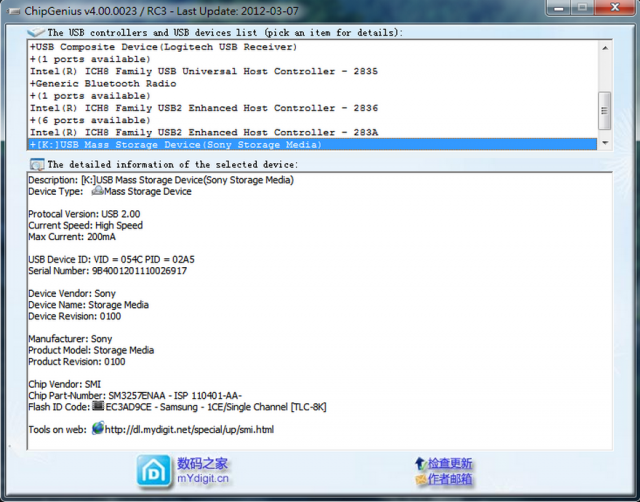Click the Chip Vendor: SMI line

pyautogui.click(x=64, y=384)
